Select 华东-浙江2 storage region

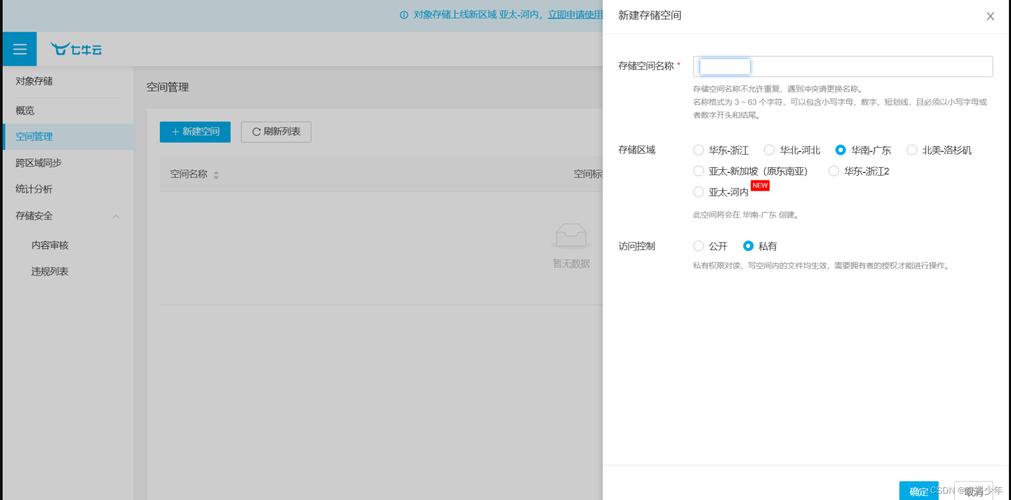[834, 171]
